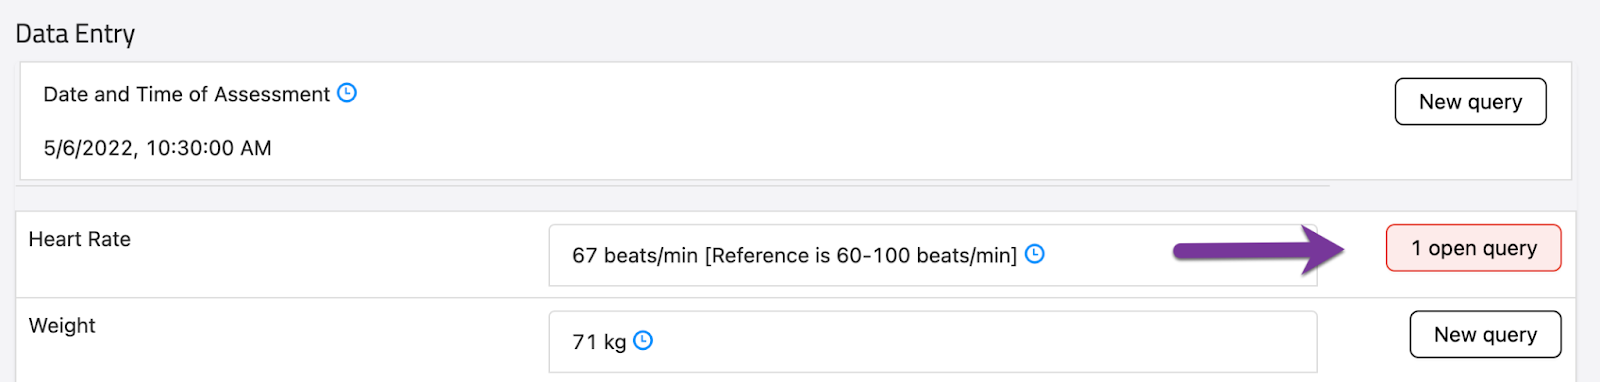Click the Heart Rate label
Screen dimensions: 1600x382
80,239
